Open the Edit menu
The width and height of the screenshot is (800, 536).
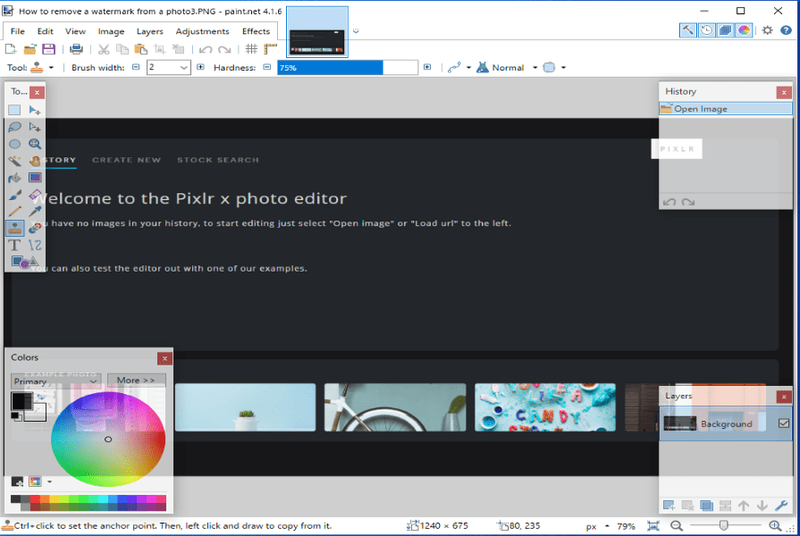tap(45, 31)
